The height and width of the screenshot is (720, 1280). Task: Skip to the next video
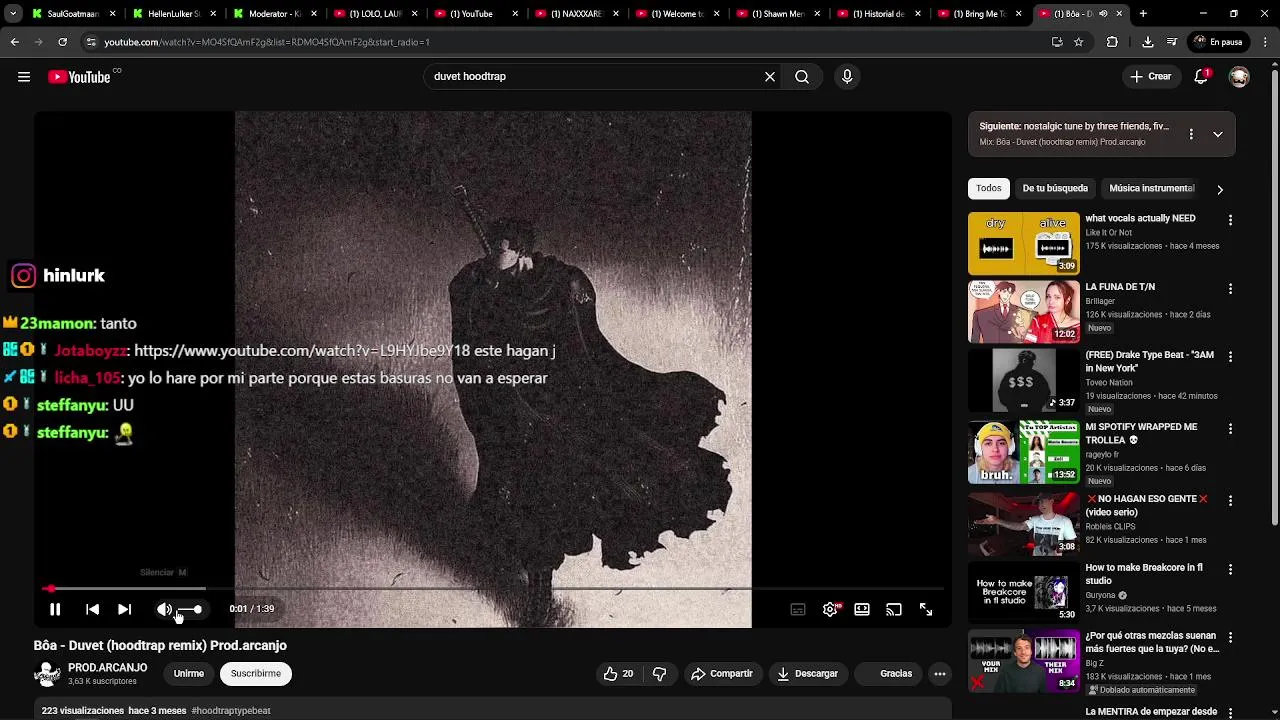click(x=124, y=609)
